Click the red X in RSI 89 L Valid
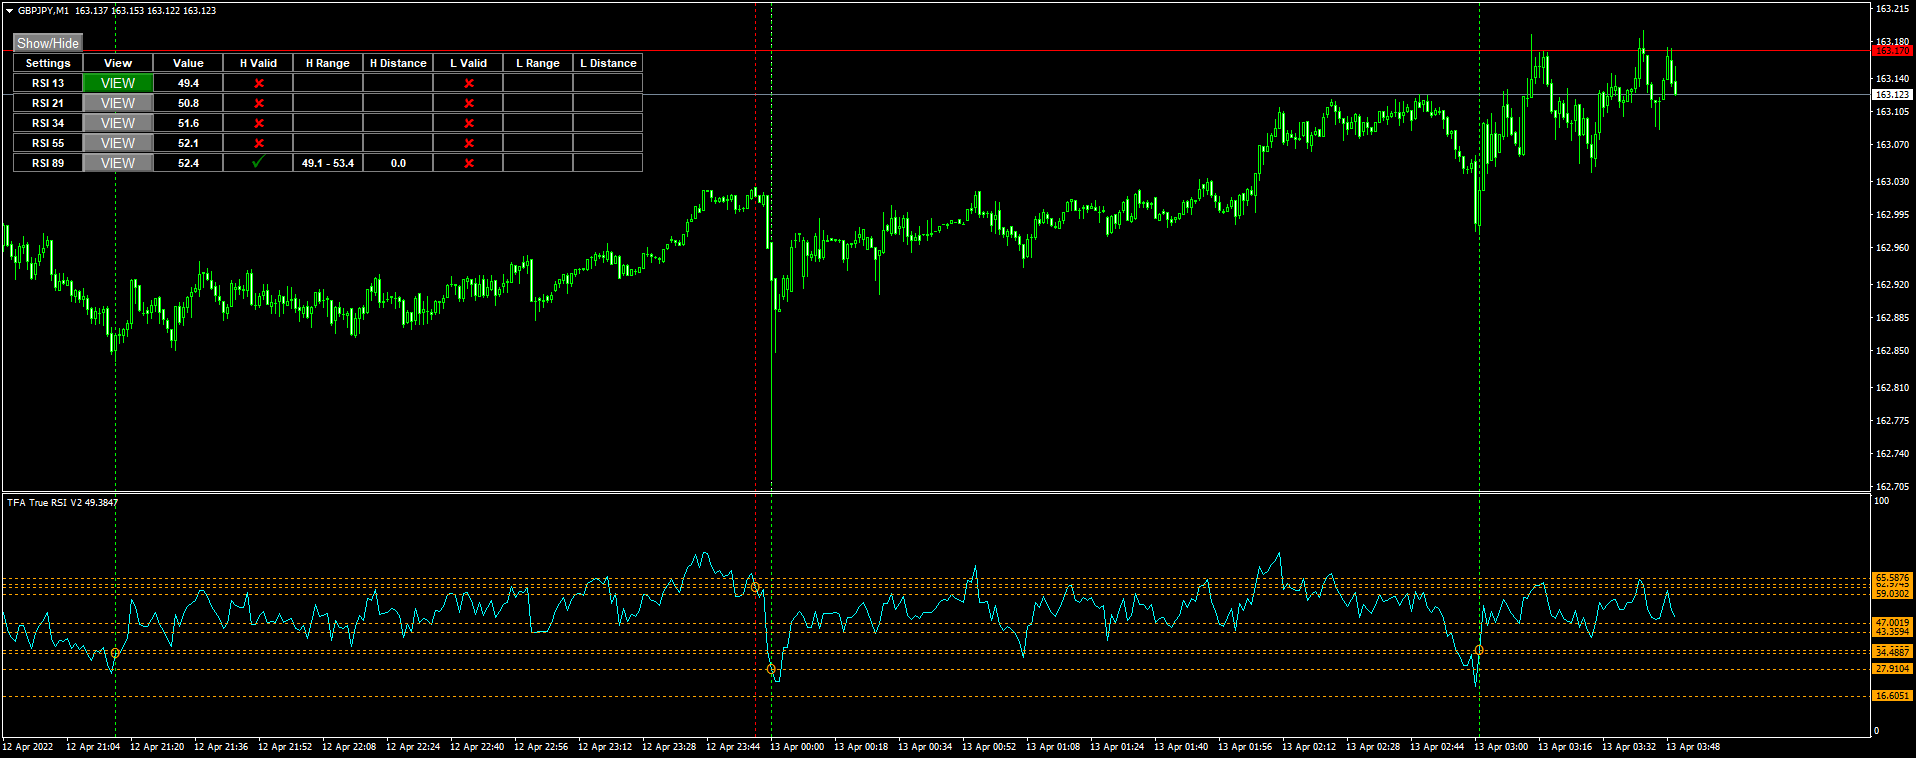This screenshot has width=1916, height=758. tap(468, 163)
